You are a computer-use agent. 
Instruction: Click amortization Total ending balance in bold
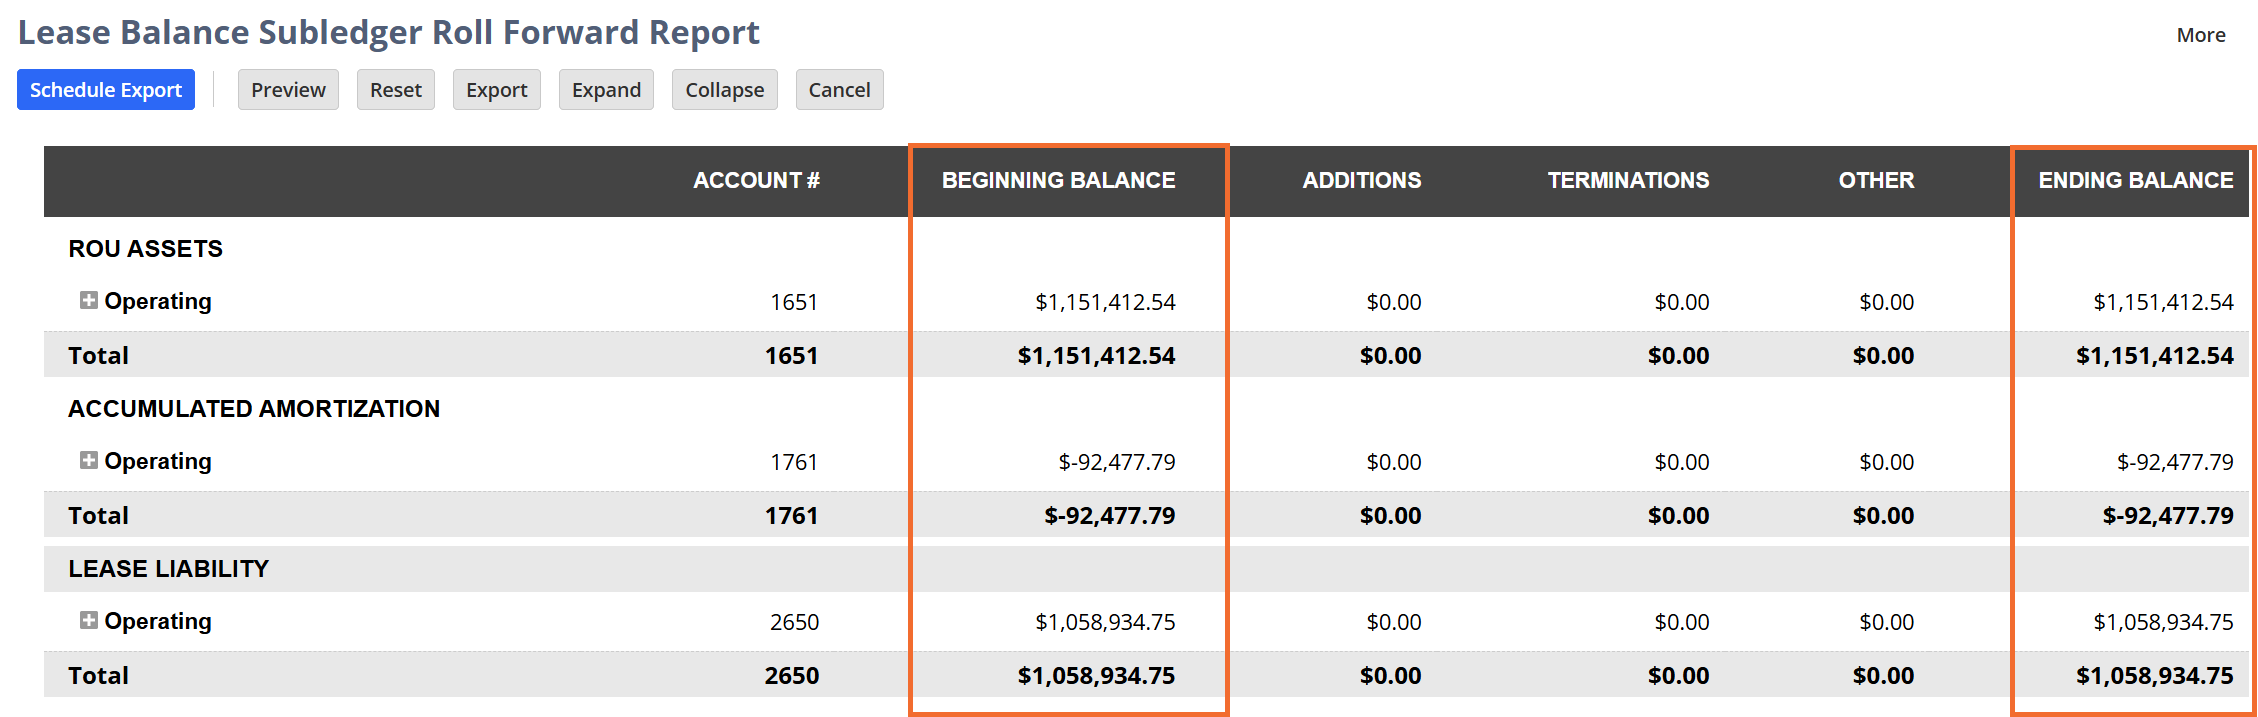(x=2168, y=516)
